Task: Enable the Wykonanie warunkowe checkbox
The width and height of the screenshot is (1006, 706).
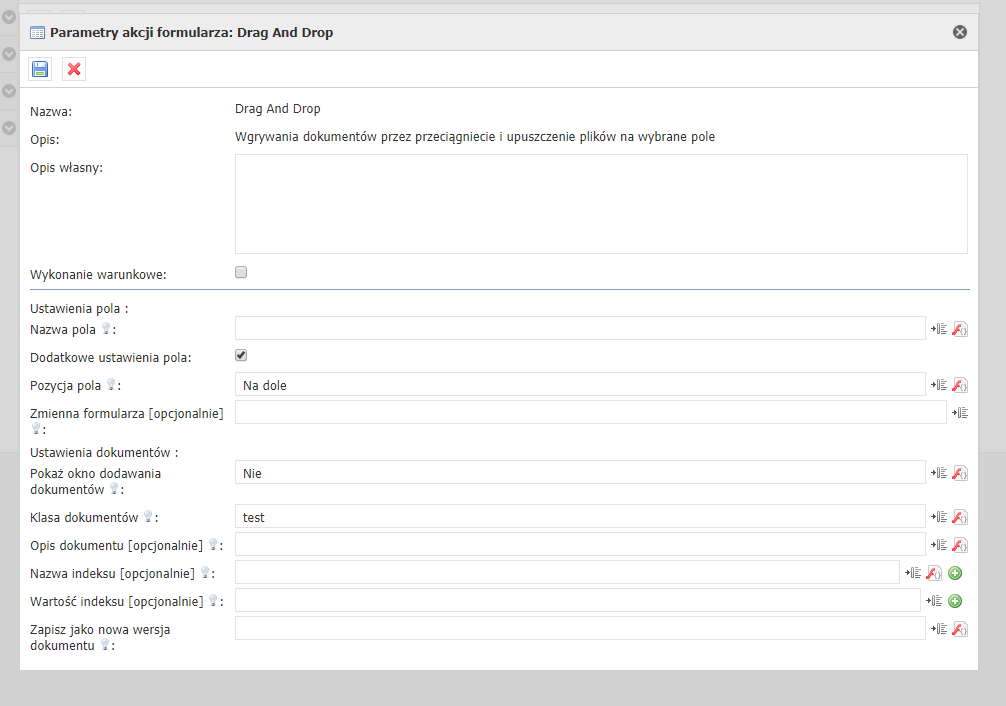Action: point(241,272)
